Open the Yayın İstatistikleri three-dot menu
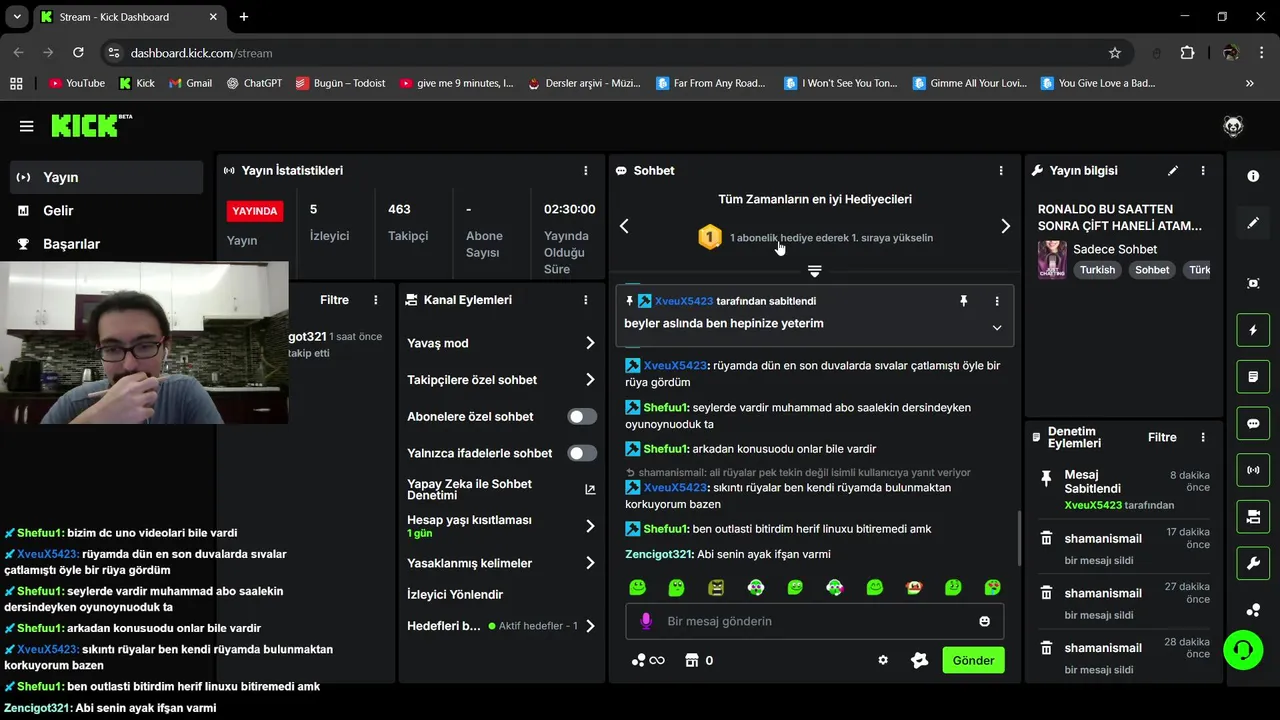1280x720 pixels. [586, 171]
